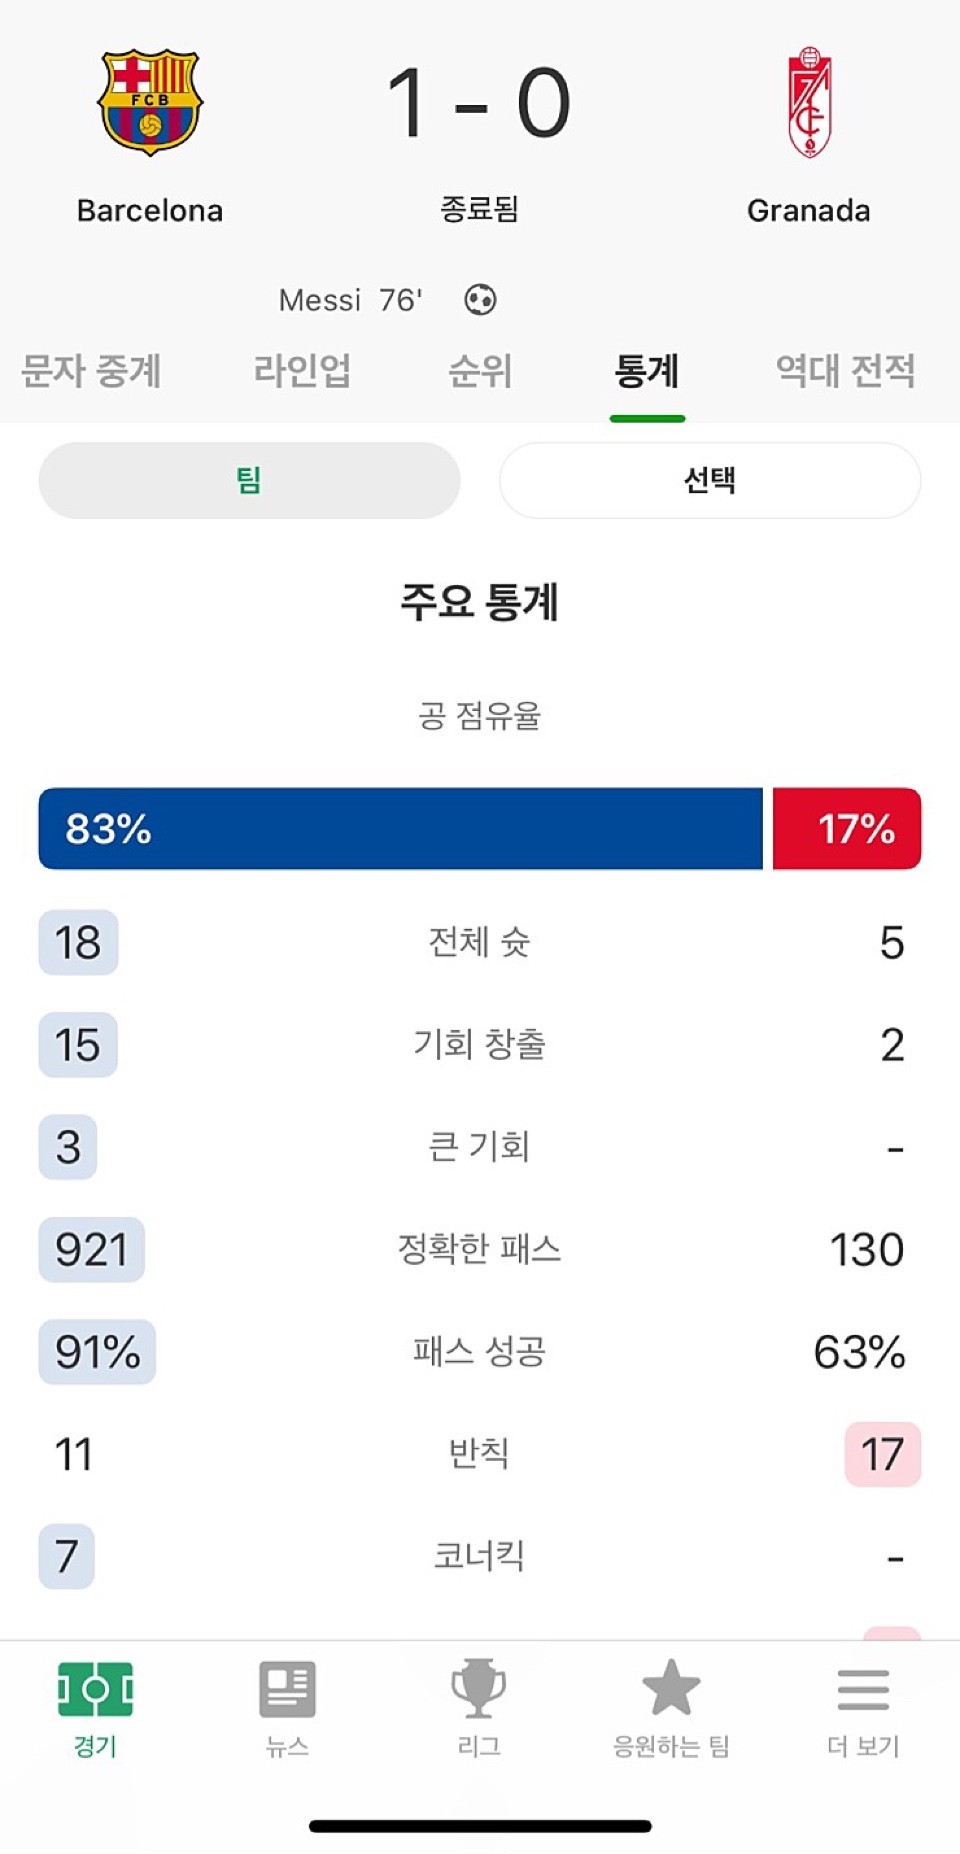Select the 통계 statistics tab
Screen dimensions: 960x1854
[x=647, y=372]
